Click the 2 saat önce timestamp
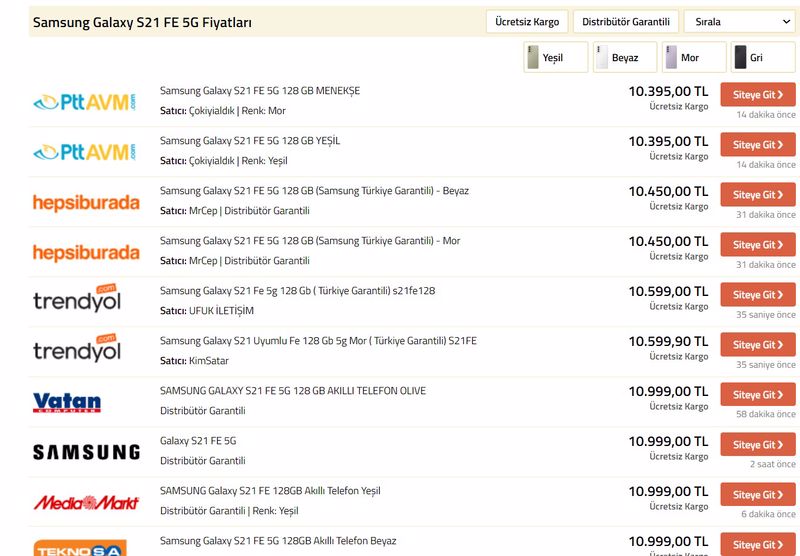Image resolution: width=800 pixels, height=556 pixels. (772, 464)
